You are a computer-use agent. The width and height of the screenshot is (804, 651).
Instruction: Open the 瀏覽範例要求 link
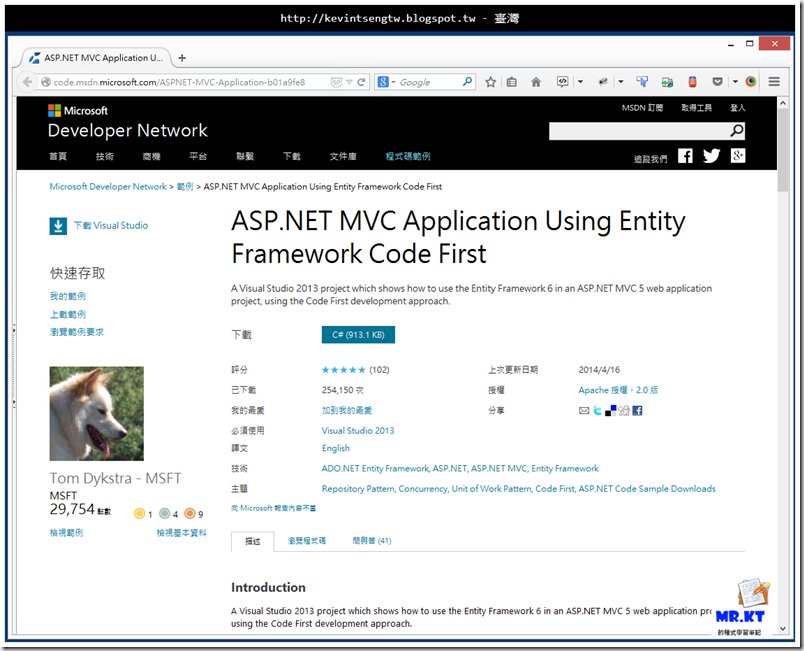coord(76,332)
